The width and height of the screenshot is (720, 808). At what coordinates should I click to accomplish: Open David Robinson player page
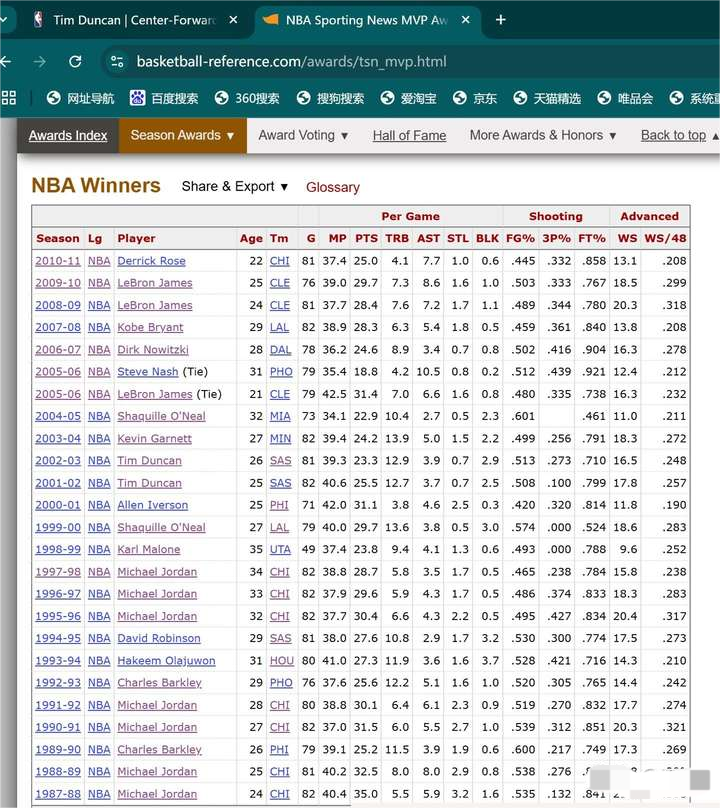click(159, 638)
